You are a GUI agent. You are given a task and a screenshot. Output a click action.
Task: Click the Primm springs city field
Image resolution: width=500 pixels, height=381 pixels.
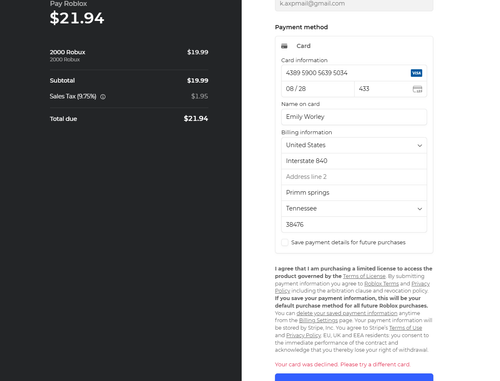click(x=354, y=193)
